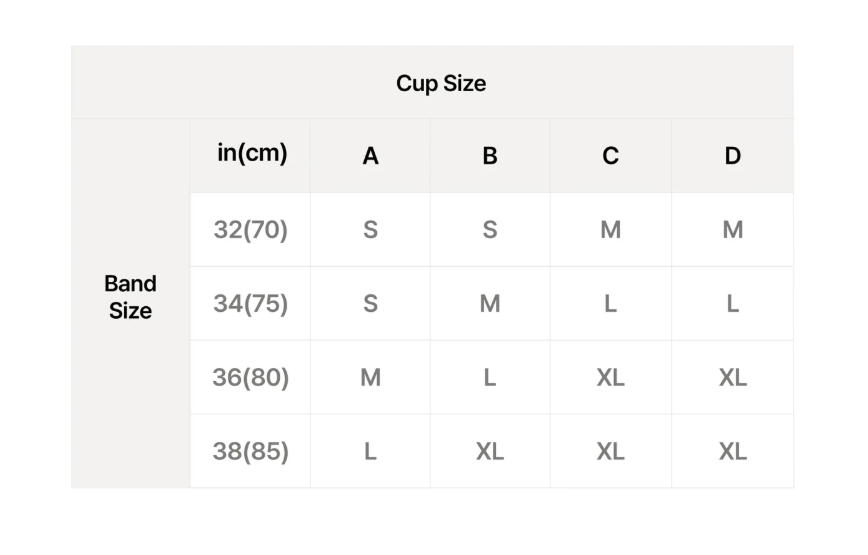Select the Band Size label cell

pos(130,297)
